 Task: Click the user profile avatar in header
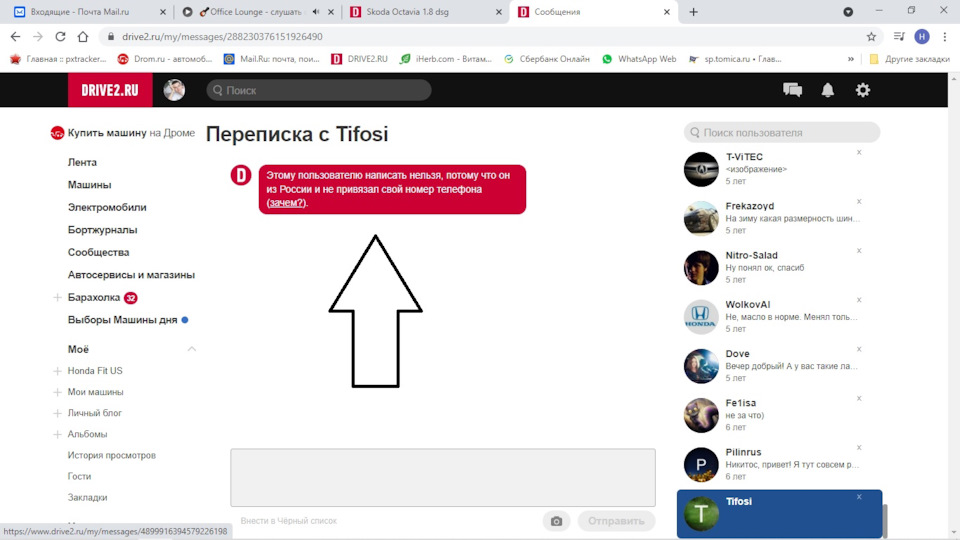(174, 90)
